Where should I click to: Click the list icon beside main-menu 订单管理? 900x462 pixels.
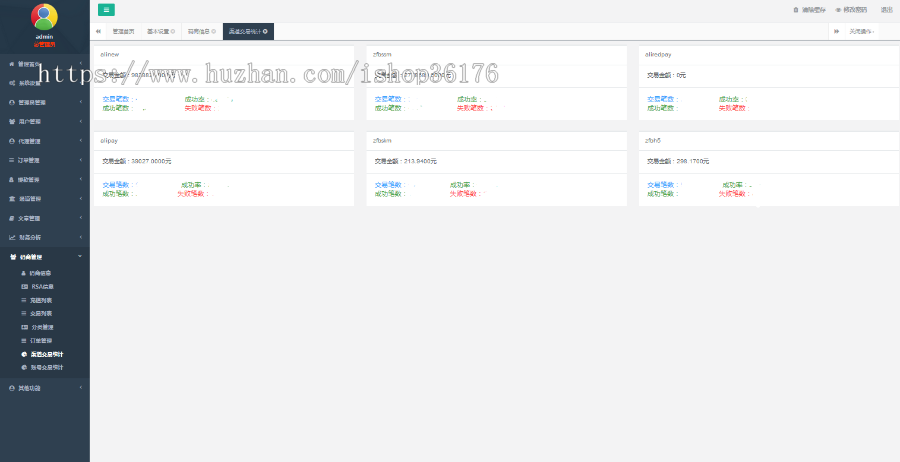click(x=11, y=160)
